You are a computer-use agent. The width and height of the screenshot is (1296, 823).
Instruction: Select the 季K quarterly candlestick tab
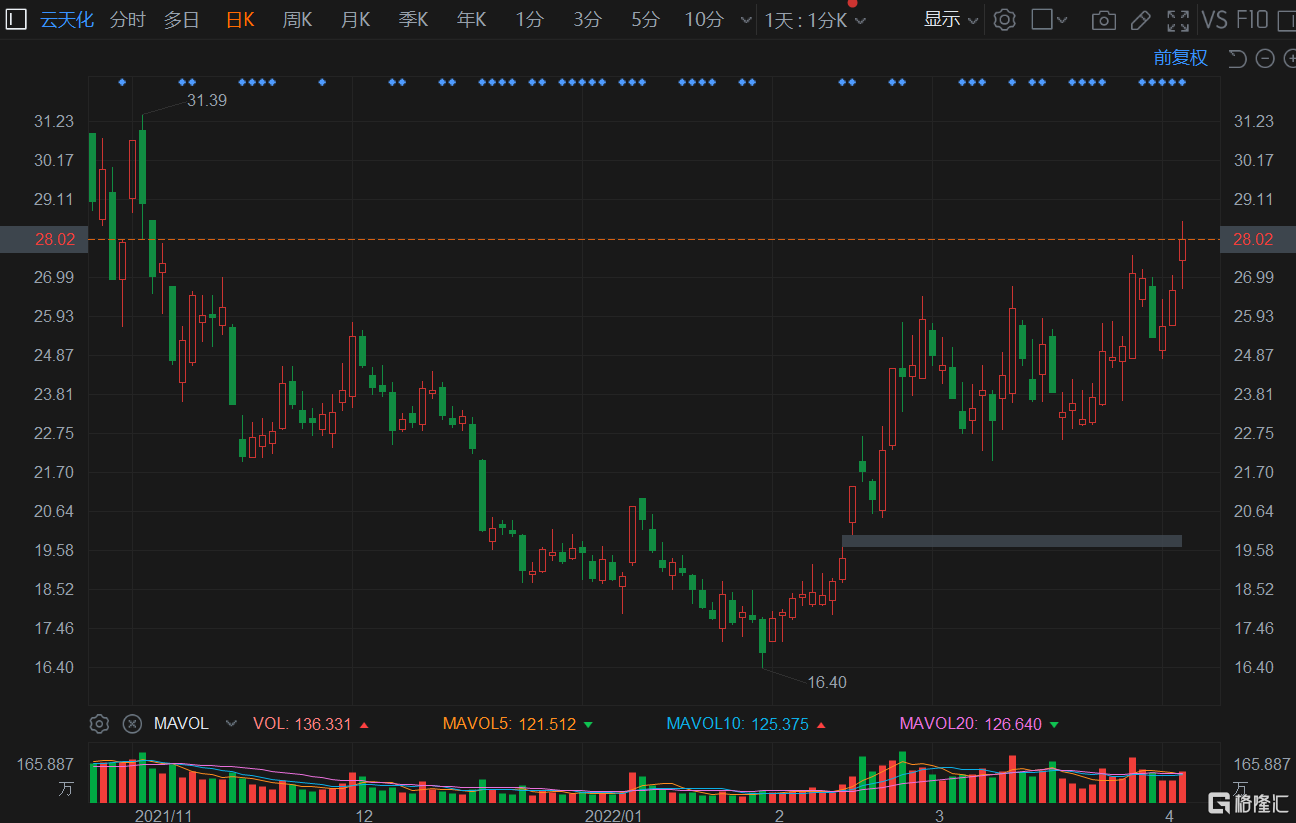413,19
